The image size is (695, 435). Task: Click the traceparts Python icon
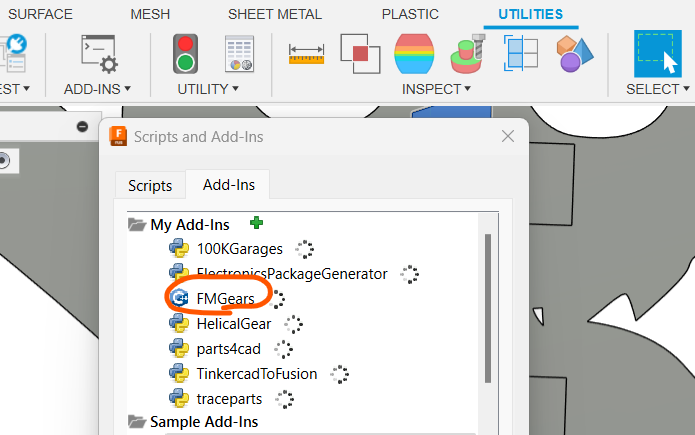(179, 398)
